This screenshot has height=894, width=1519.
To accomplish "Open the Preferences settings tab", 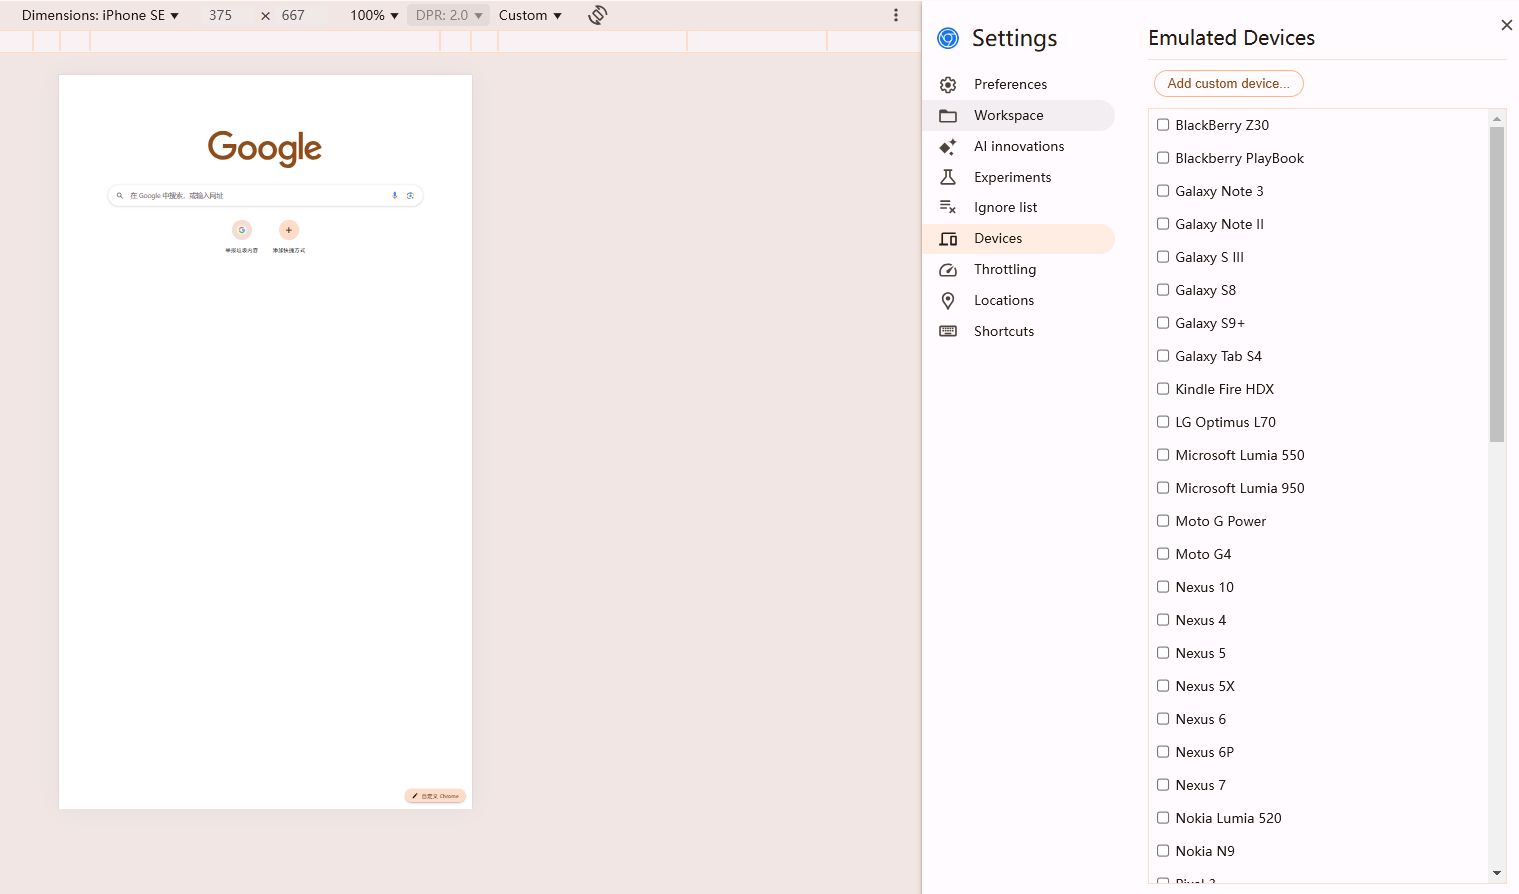I will (1019, 85).
